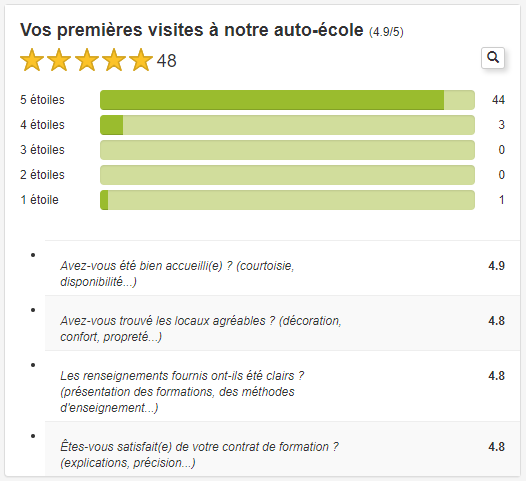The height and width of the screenshot is (481, 526).
Task: Open the 'Avez-vous été bien accueilli(e)' question row
Action: tap(282, 268)
